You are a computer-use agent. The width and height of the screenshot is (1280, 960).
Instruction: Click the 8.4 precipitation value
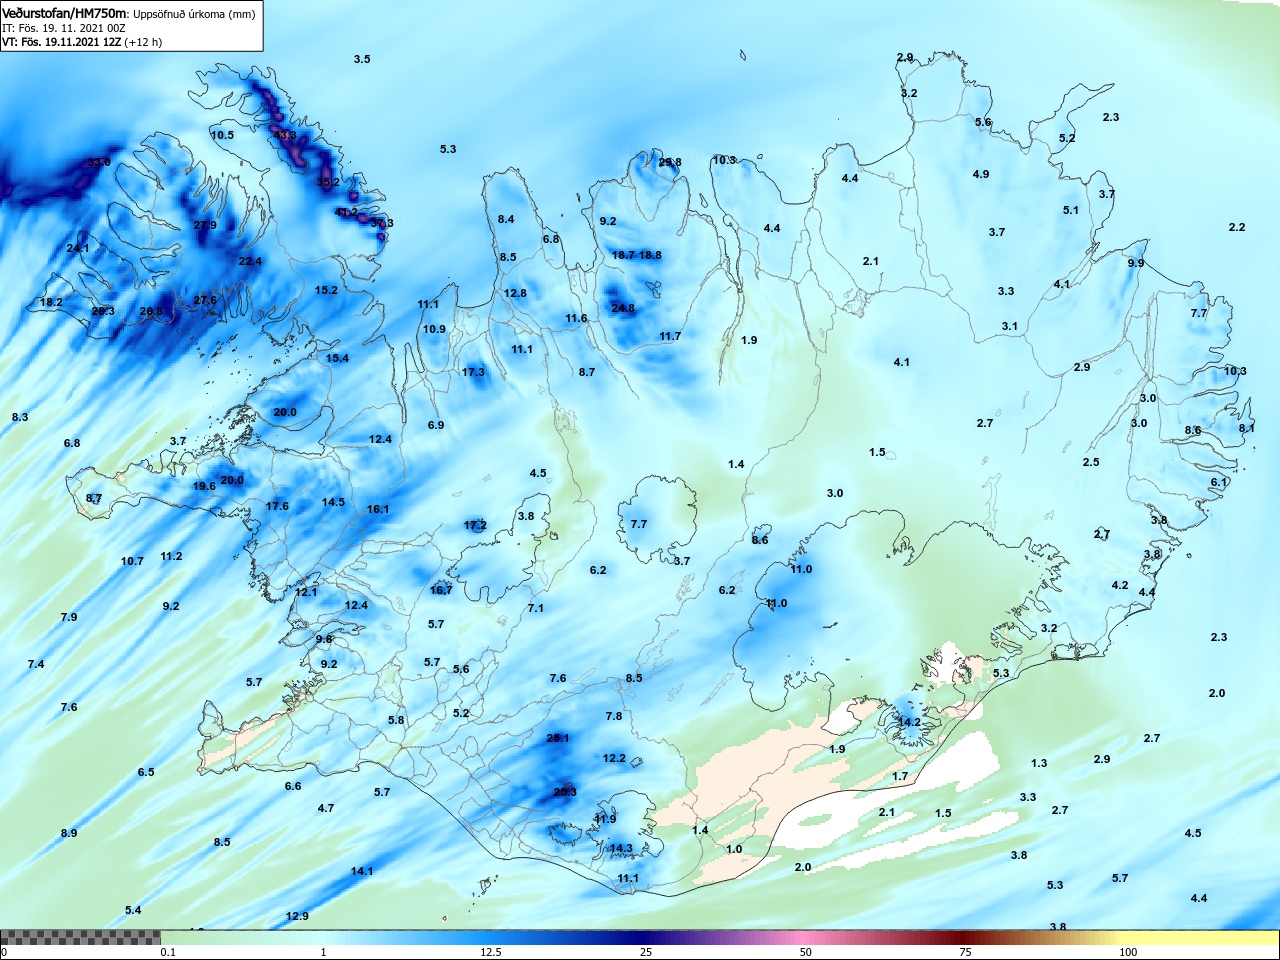tap(506, 219)
